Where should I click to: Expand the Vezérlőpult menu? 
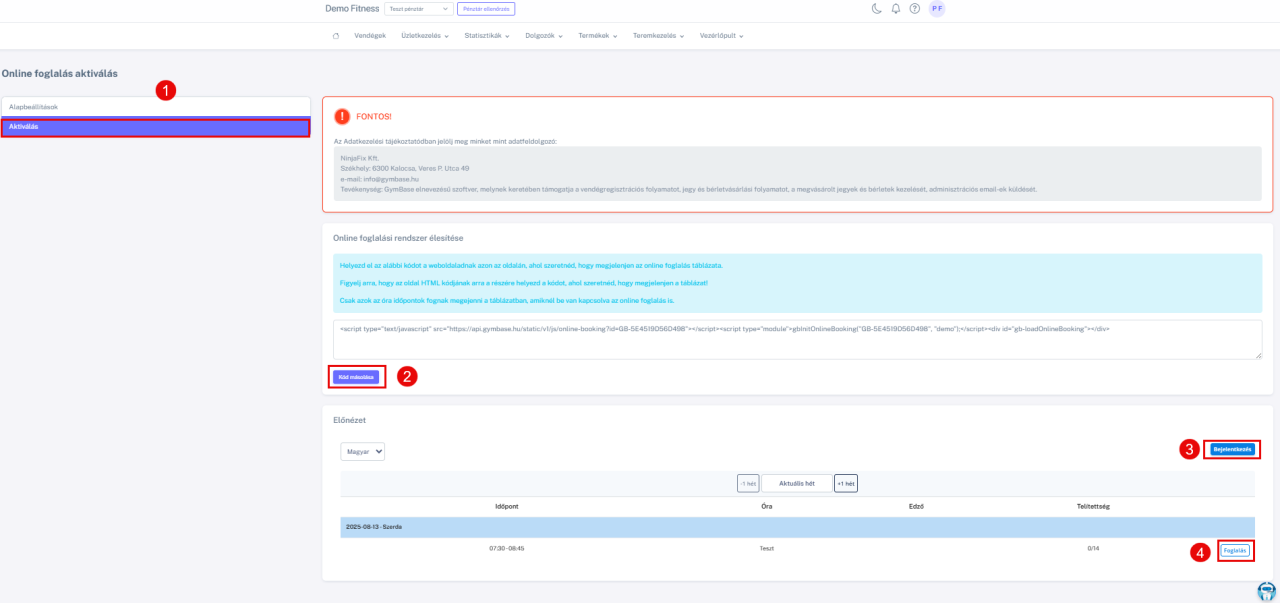722,36
